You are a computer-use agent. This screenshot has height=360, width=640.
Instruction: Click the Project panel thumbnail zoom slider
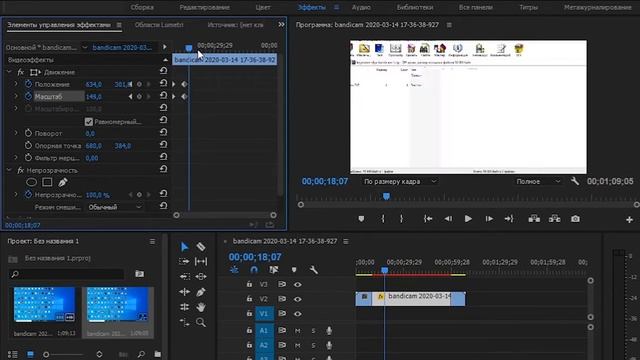click(x=46, y=354)
